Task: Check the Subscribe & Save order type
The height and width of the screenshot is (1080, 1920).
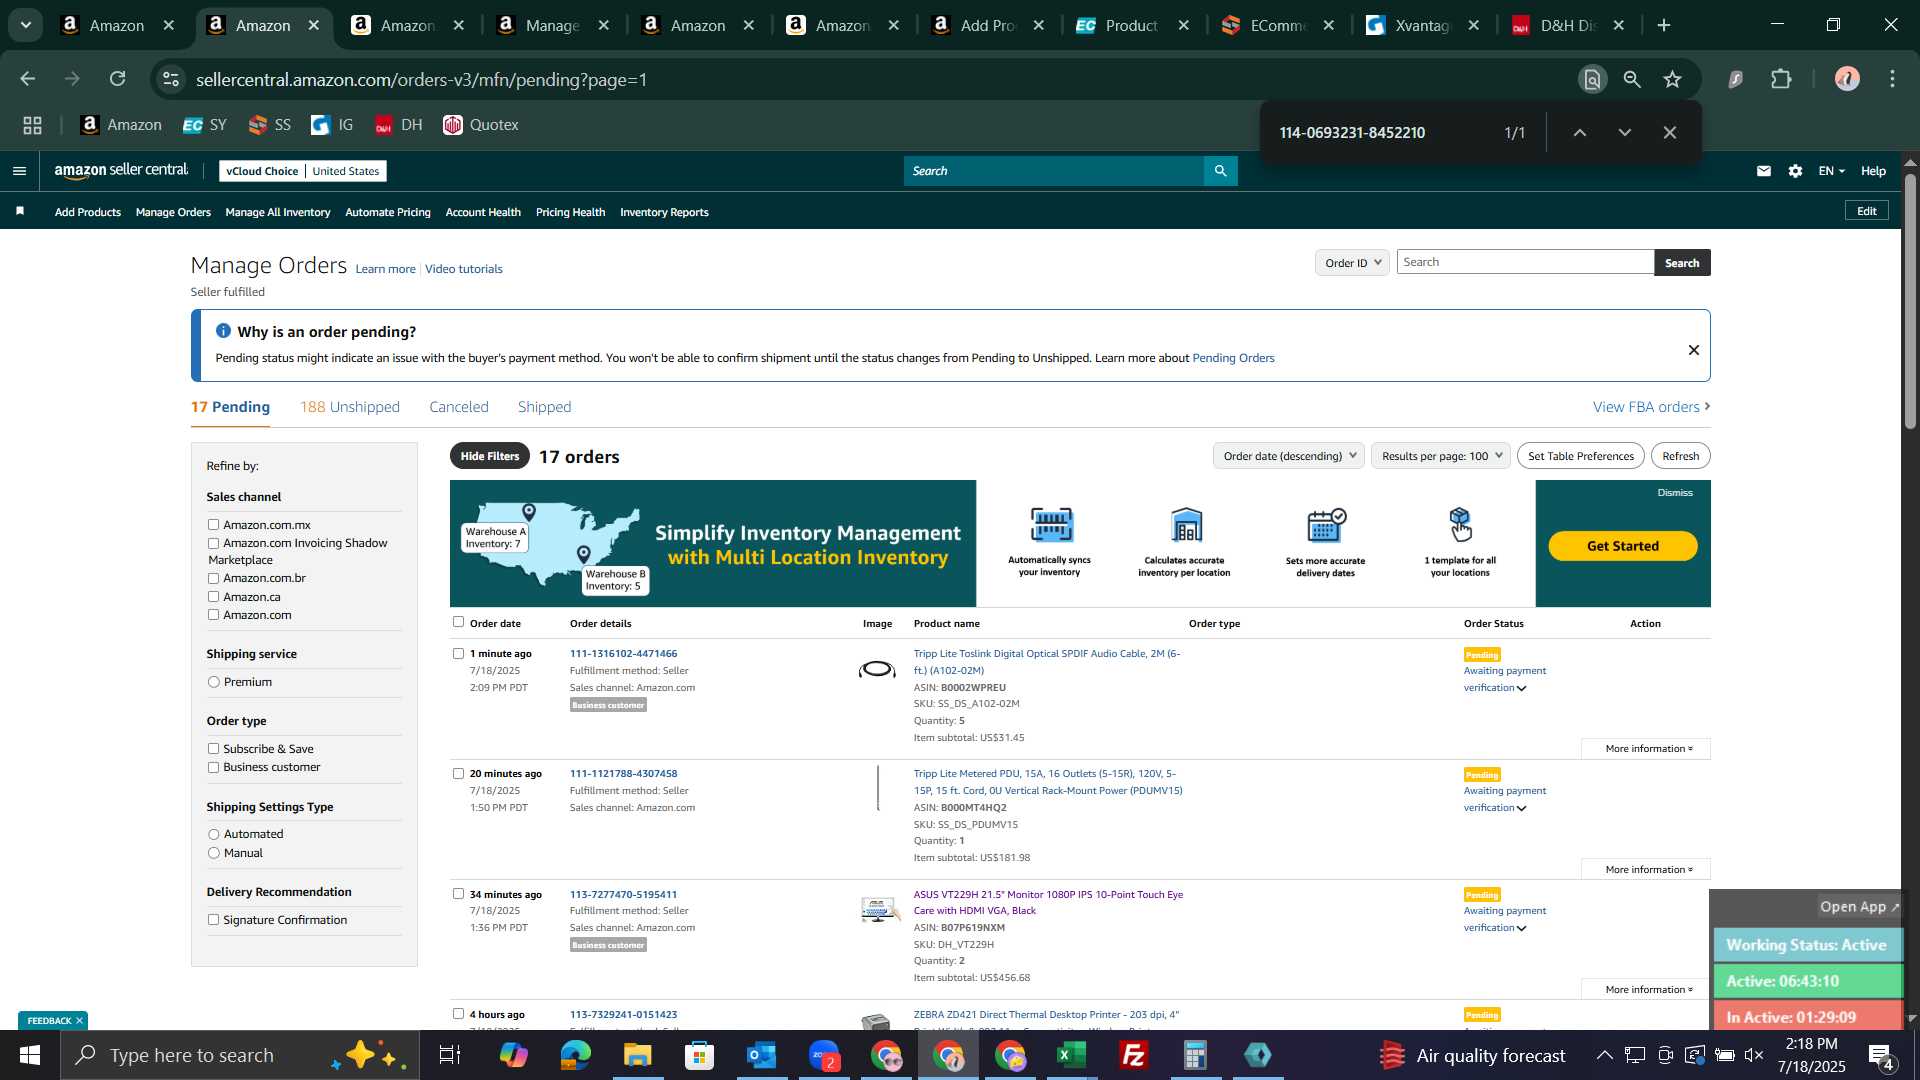Action: tap(213, 748)
